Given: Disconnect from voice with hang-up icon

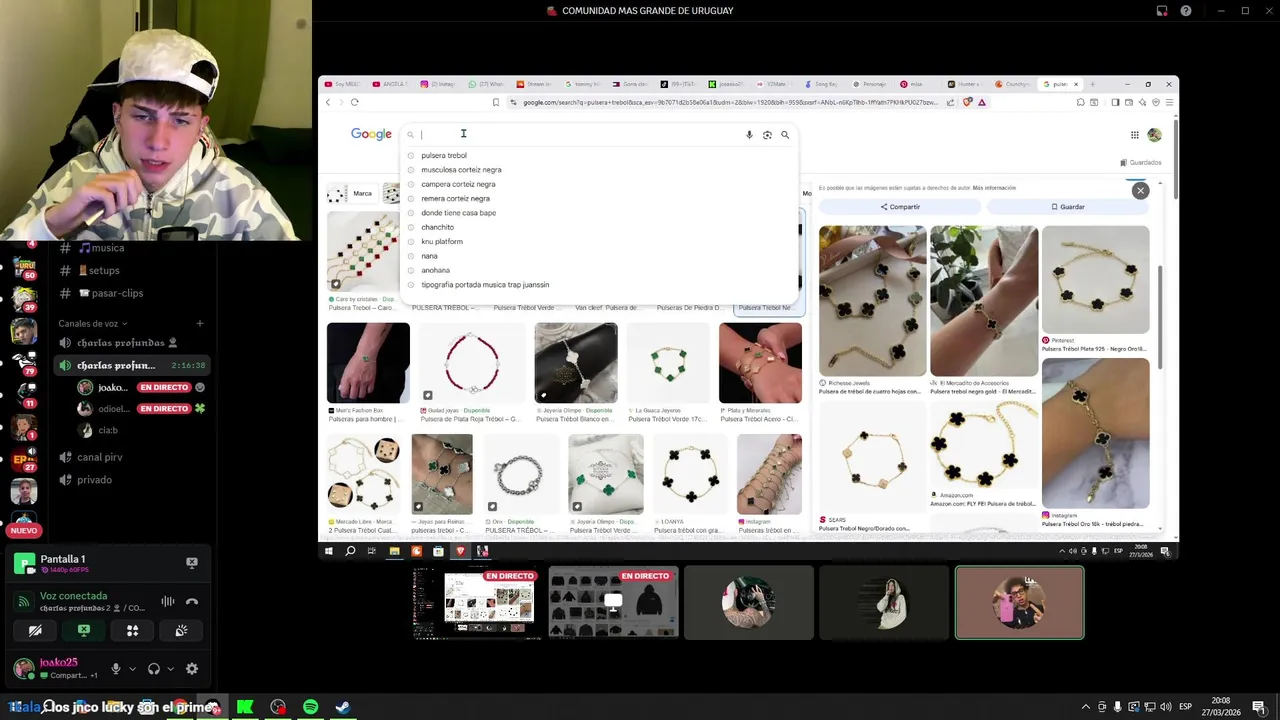Looking at the screenshot, I should 192,602.
